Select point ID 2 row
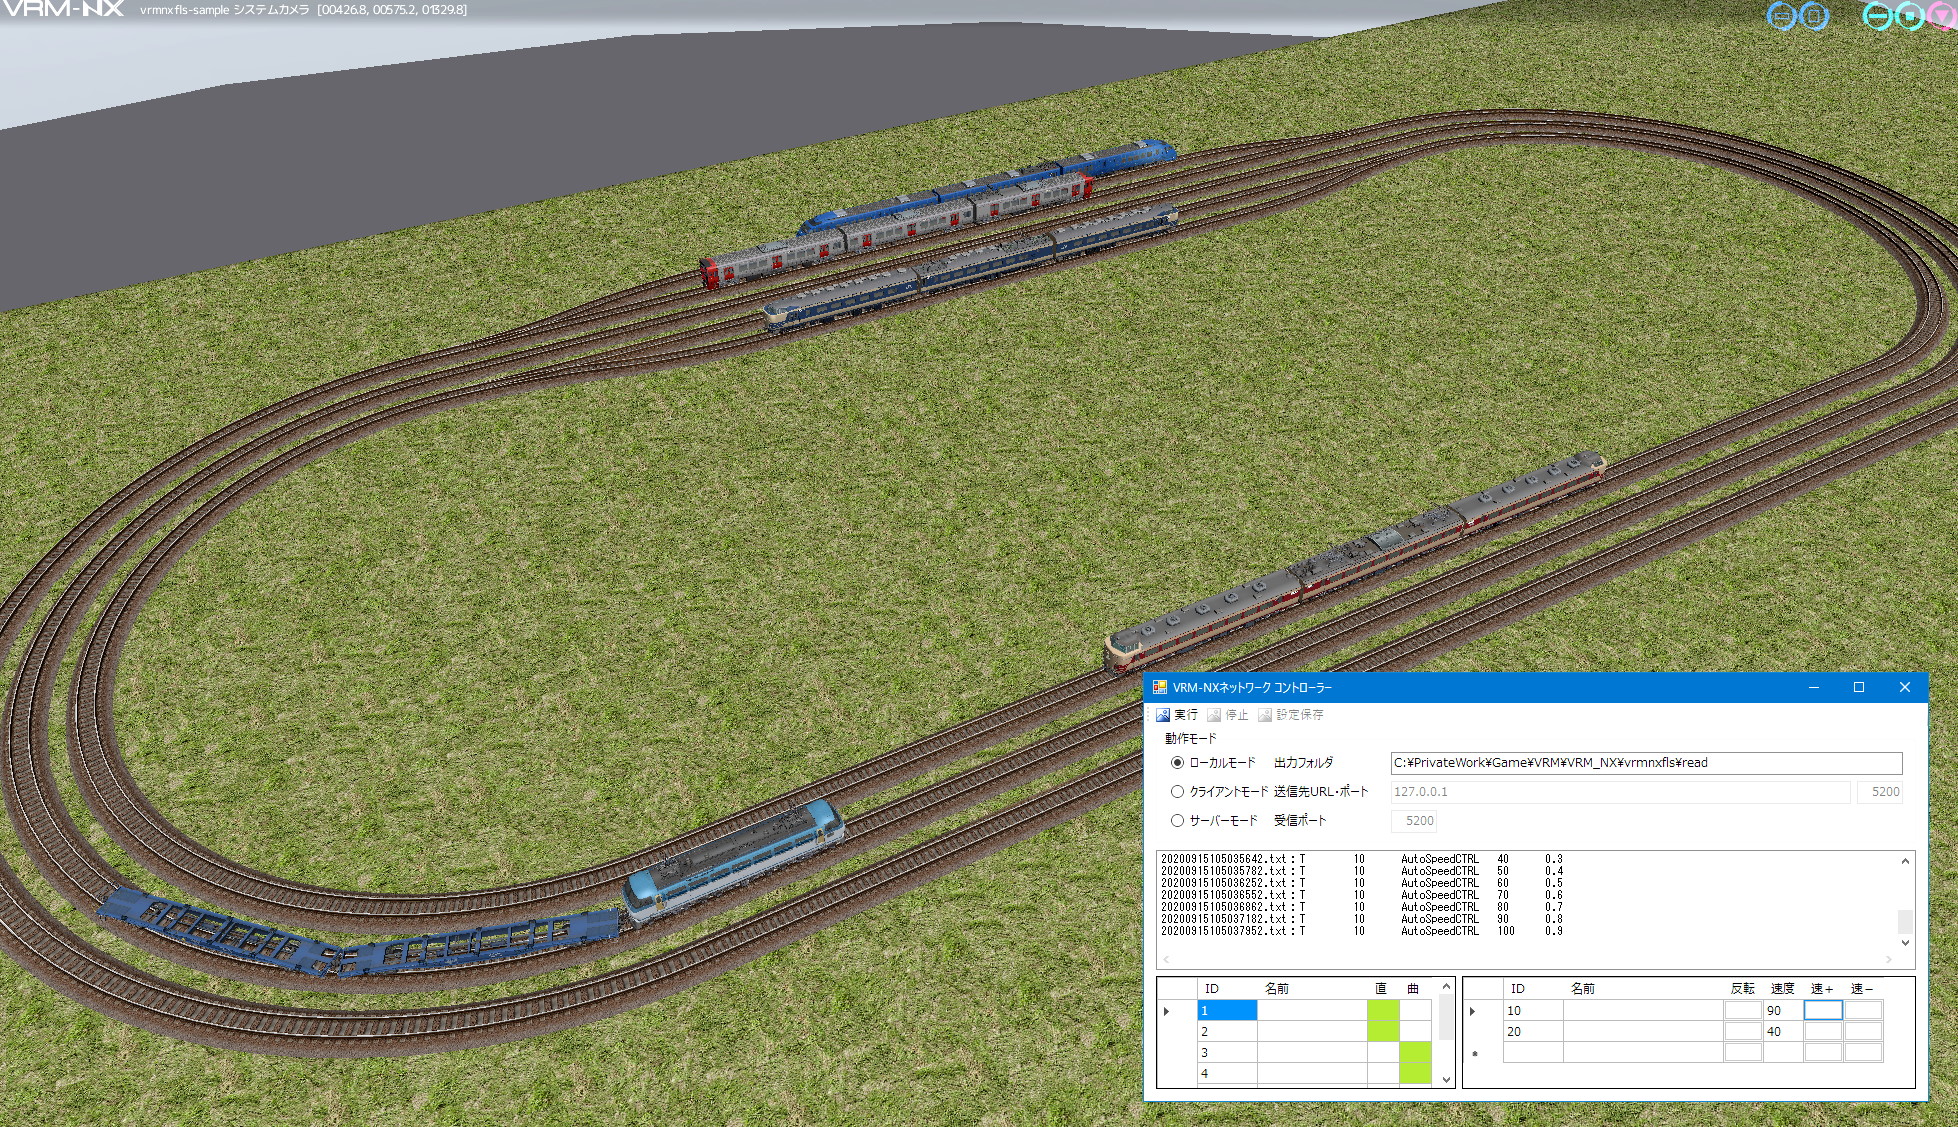Screen dimensions: 1958x1127 tap(1227, 1032)
